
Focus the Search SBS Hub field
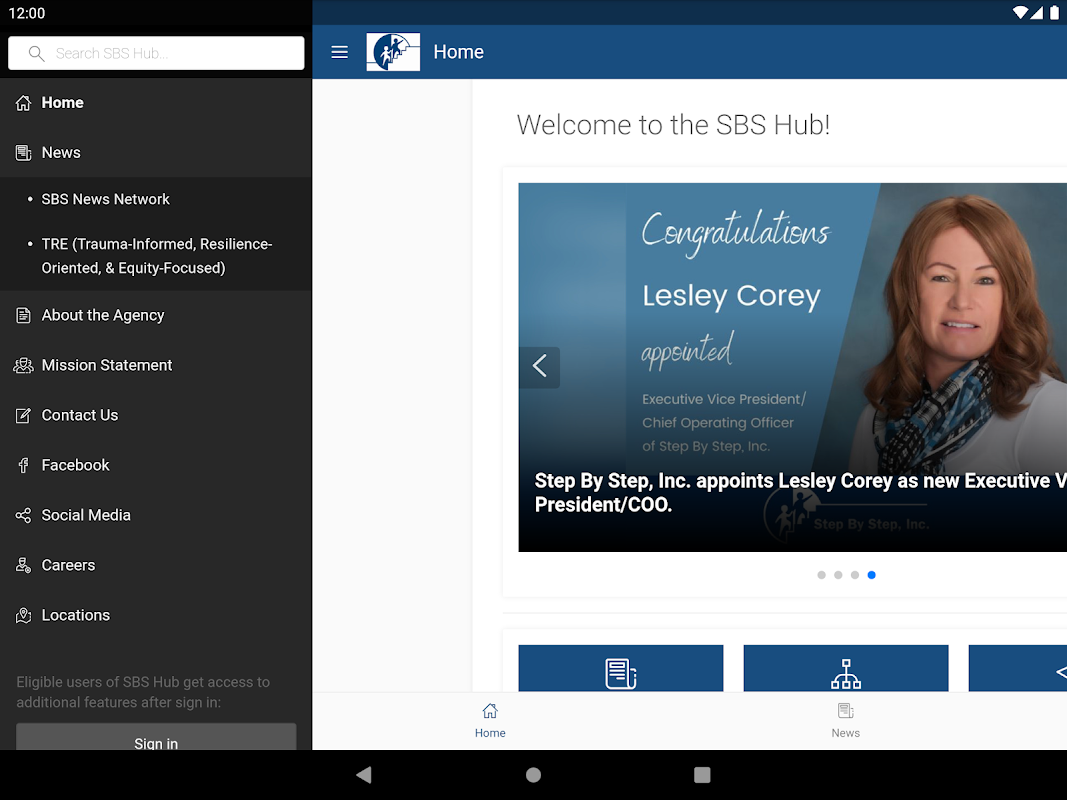(x=156, y=53)
